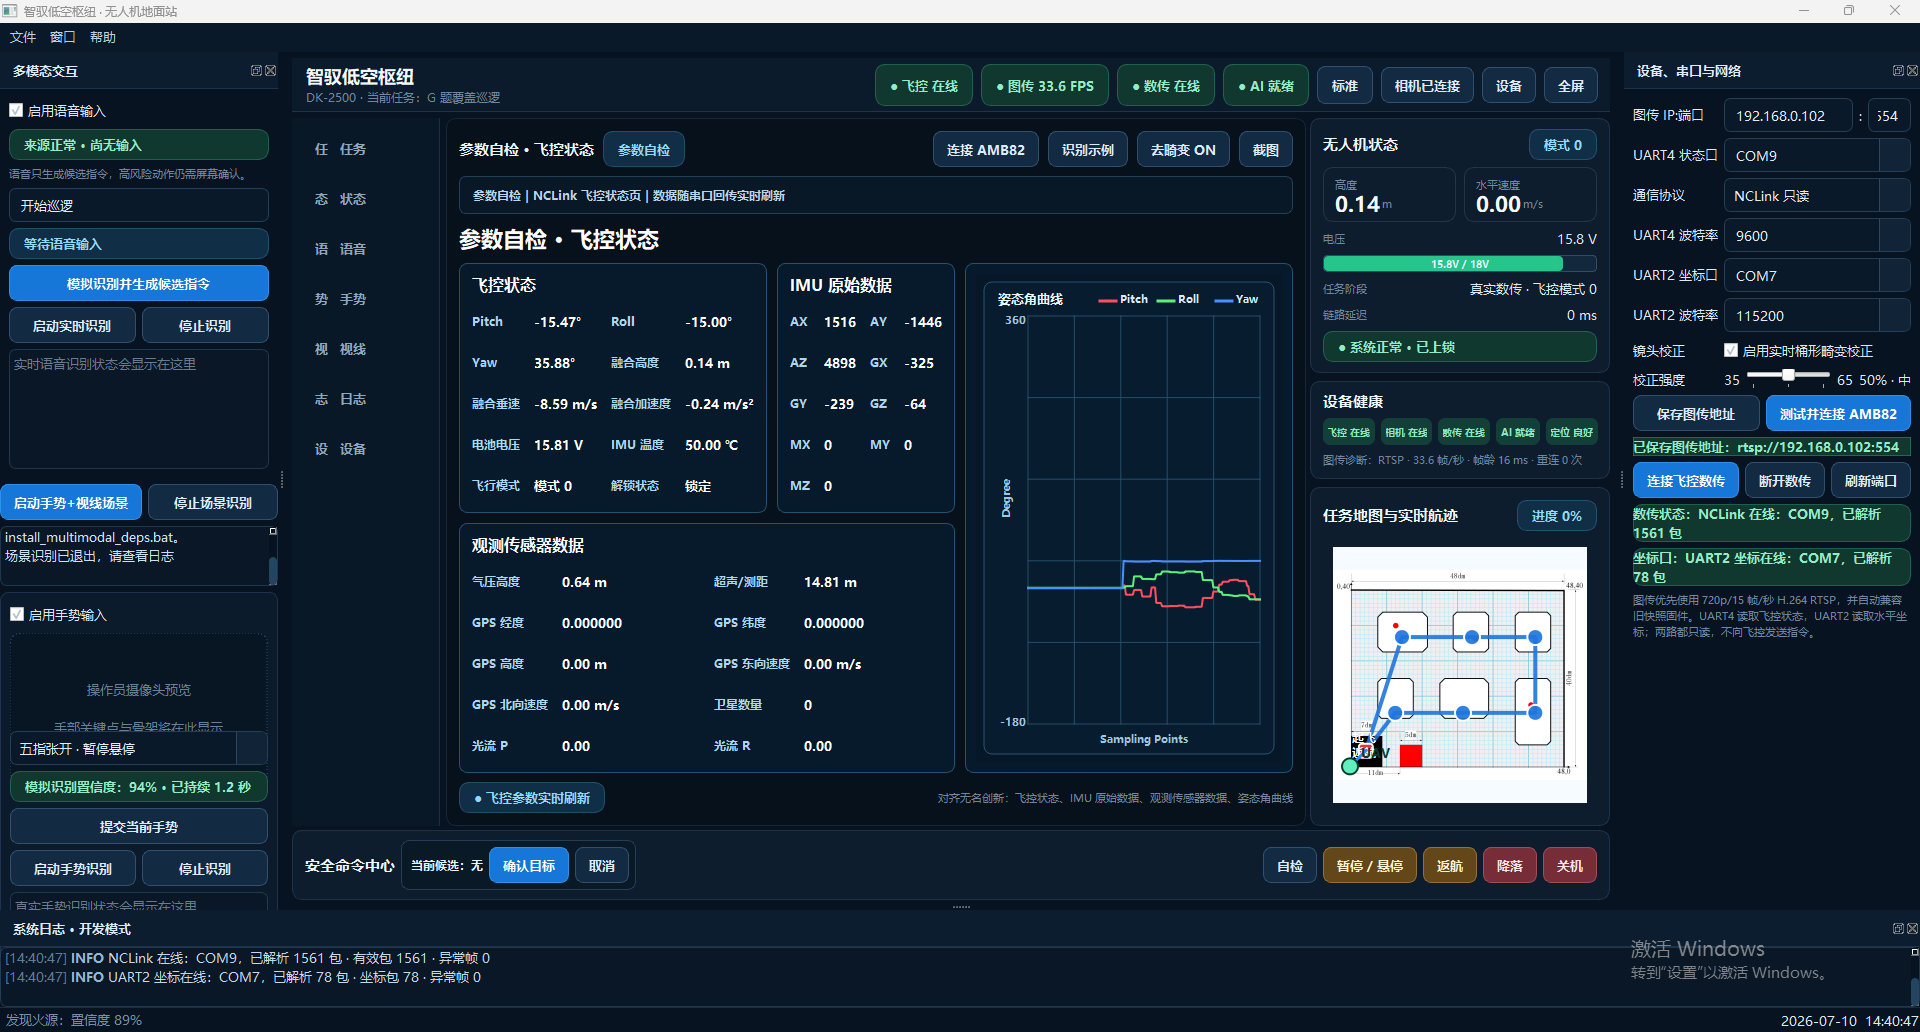Toggle 启用实时桶形畸变校正 checkbox
The width and height of the screenshot is (1920, 1032).
point(1731,351)
